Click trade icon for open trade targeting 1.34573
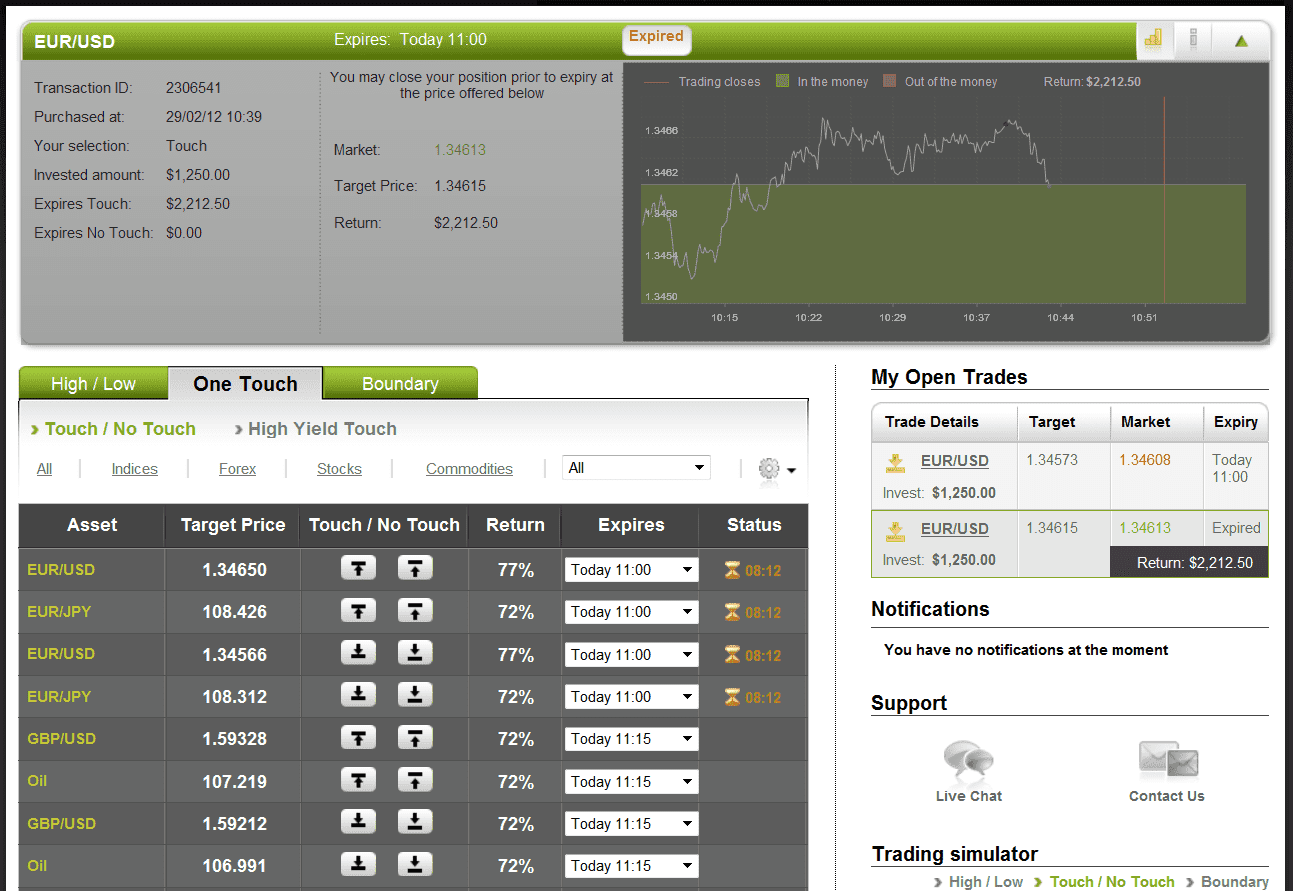This screenshot has width=1293, height=891. tap(895, 462)
